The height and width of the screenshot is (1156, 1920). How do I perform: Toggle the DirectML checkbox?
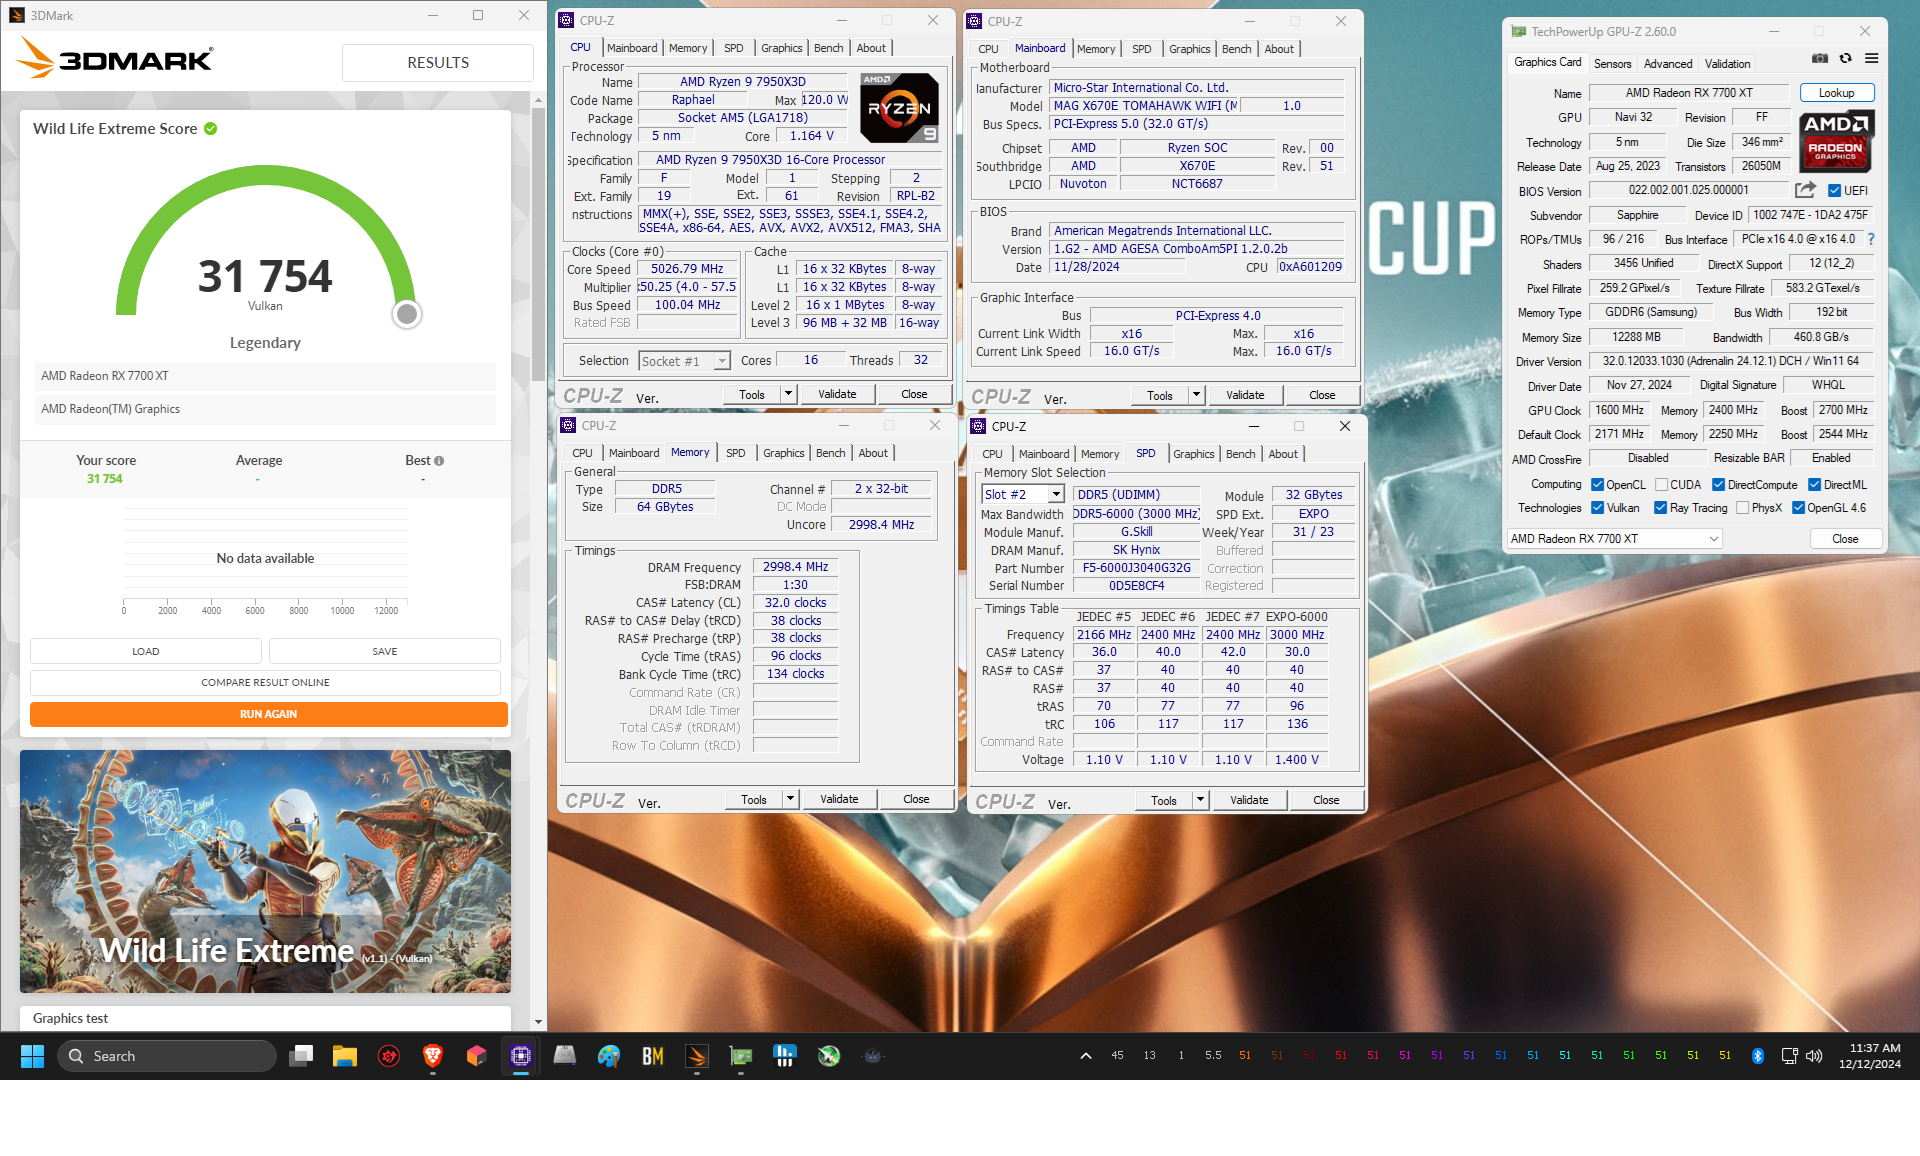[1814, 485]
